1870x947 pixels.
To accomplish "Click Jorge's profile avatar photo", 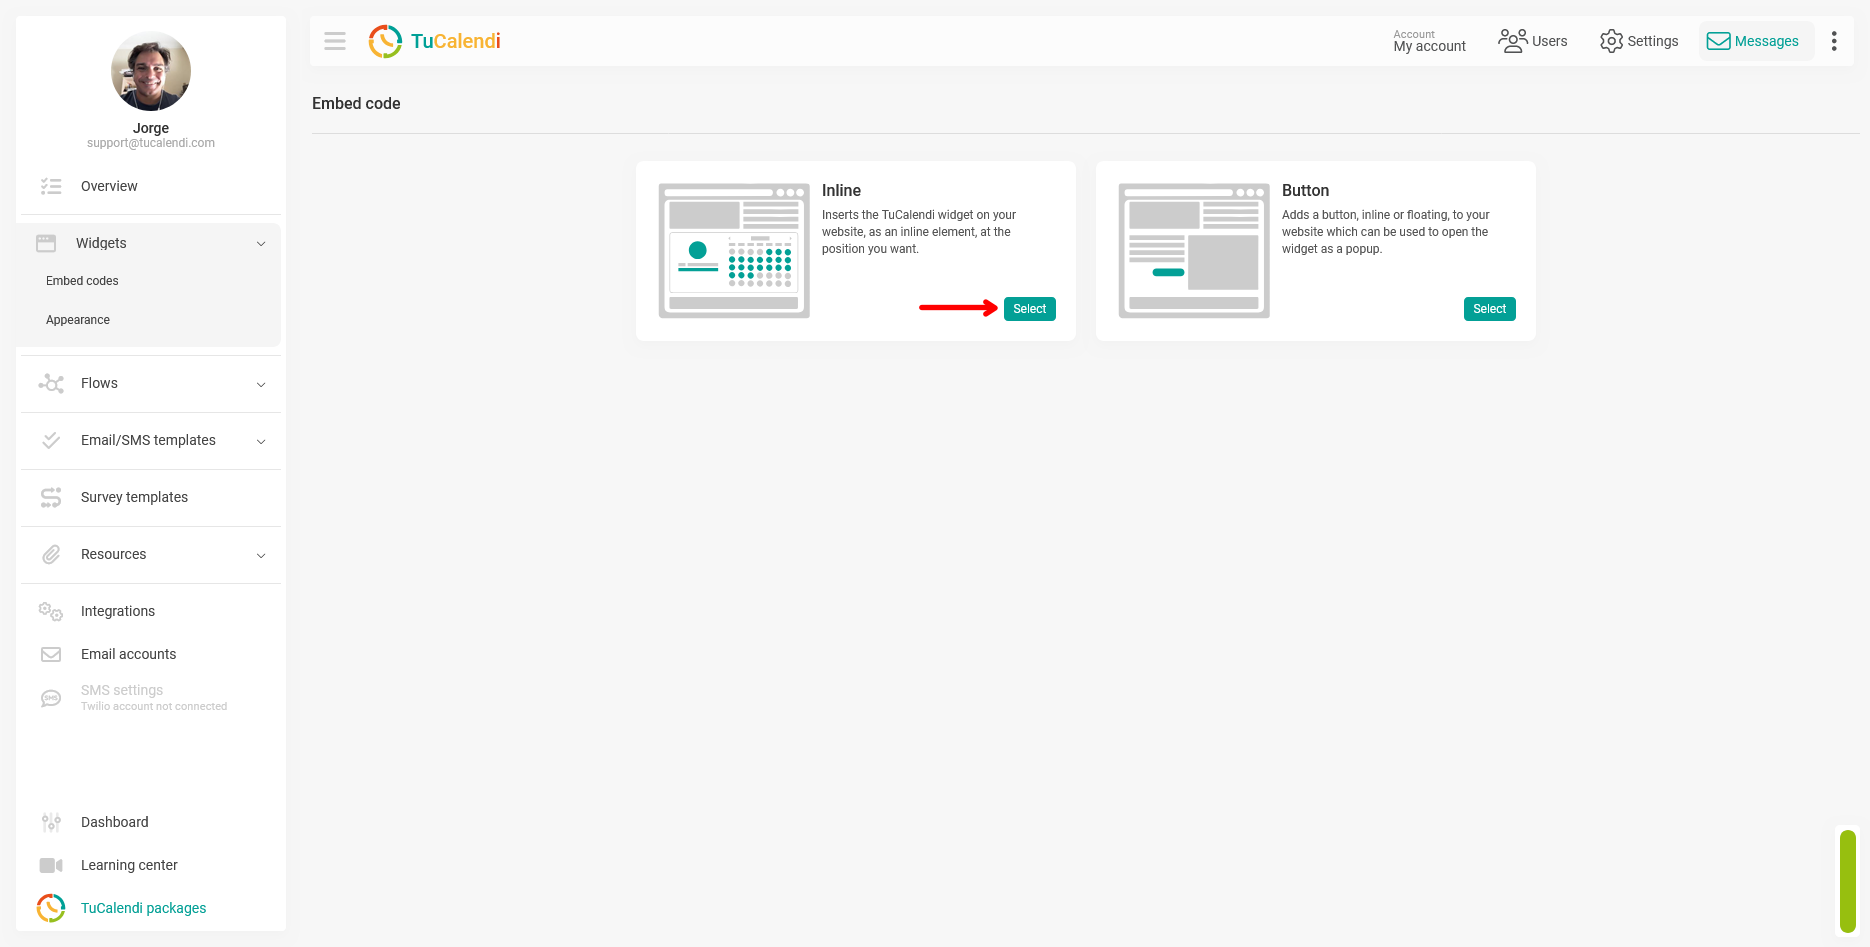I will [151, 71].
